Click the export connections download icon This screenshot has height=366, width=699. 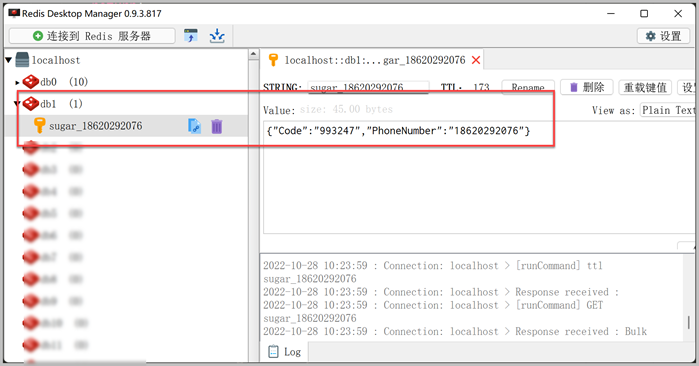(217, 36)
